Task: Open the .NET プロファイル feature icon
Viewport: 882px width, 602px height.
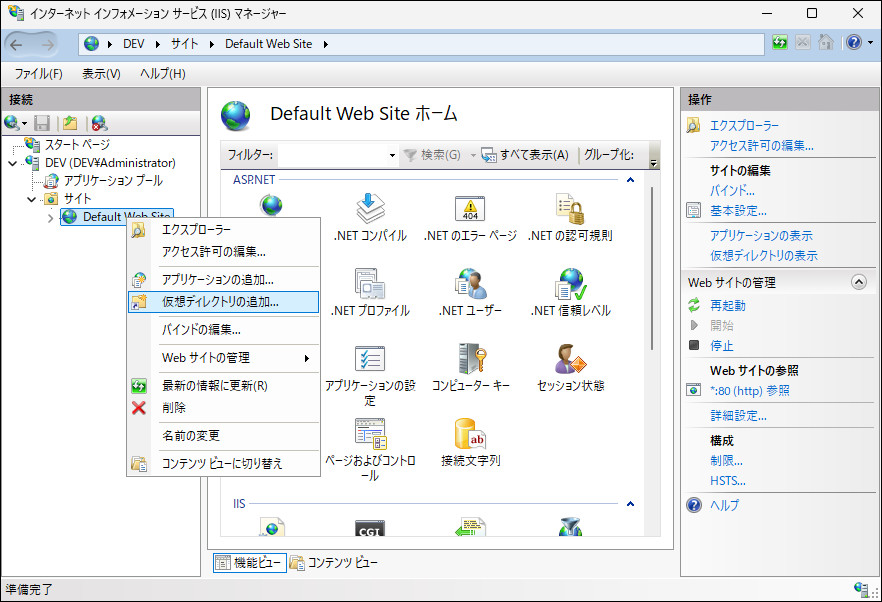Action: [370, 292]
